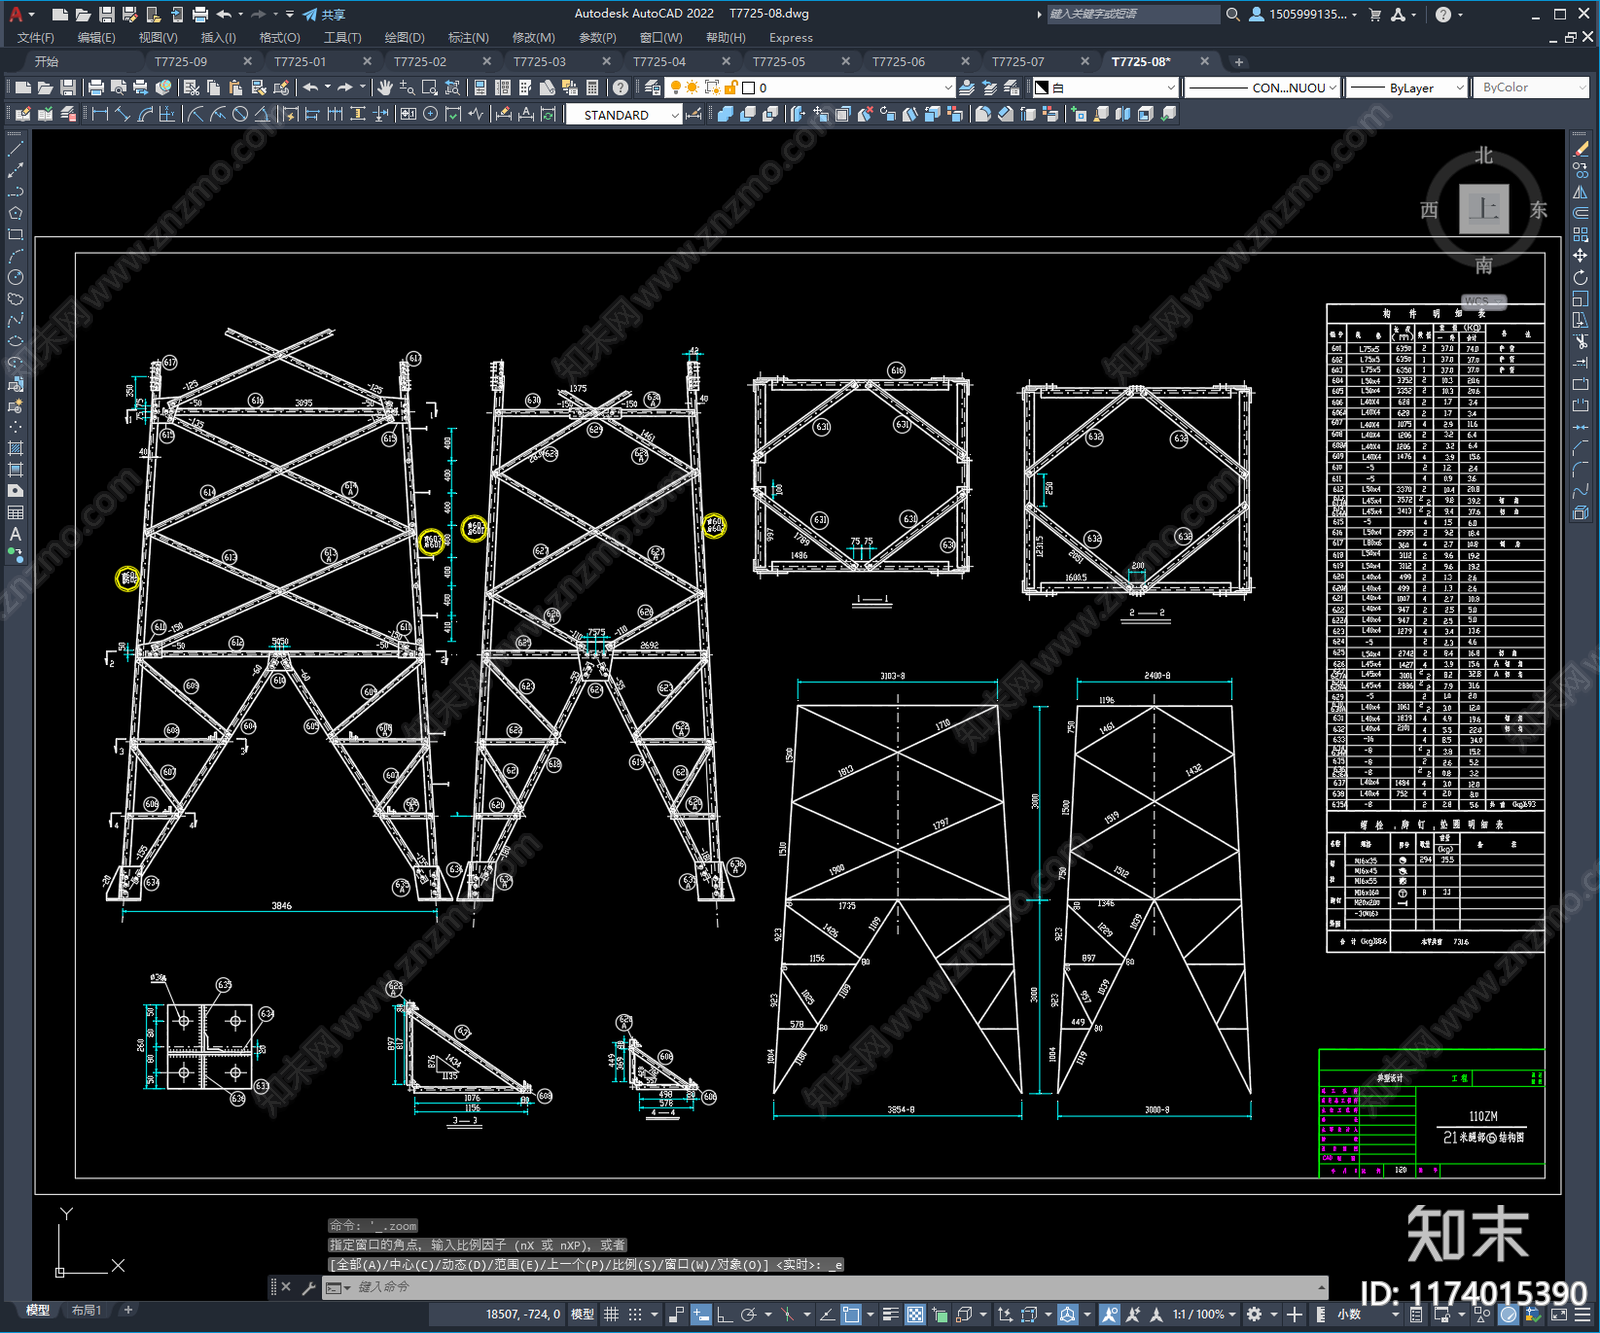The image size is (1600, 1333).
Task: Expand the 1:1 / 100% annotation scale dropdown
Action: click(1205, 1314)
